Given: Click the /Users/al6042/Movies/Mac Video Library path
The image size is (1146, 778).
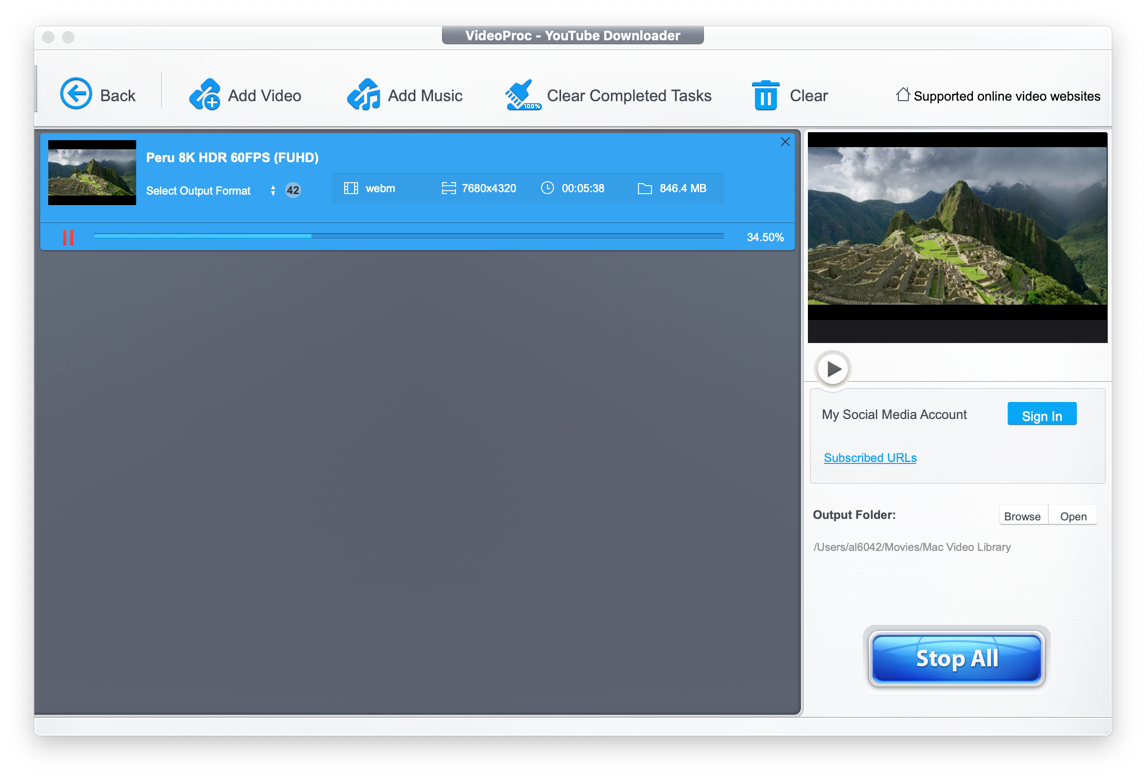Looking at the screenshot, I should (912, 547).
